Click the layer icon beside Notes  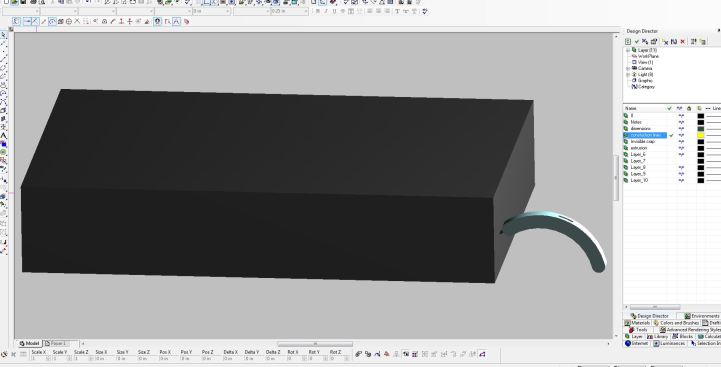click(626, 122)
